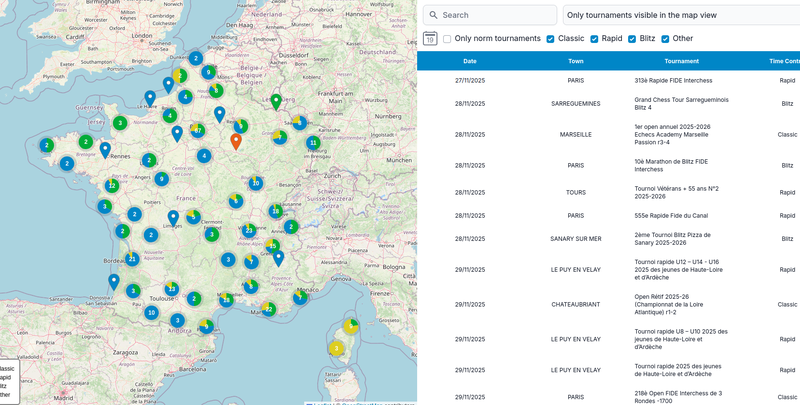
Task: Expand the cluster marker labeled 11 near Strasbourg
Action: click(x=313, y=143)
